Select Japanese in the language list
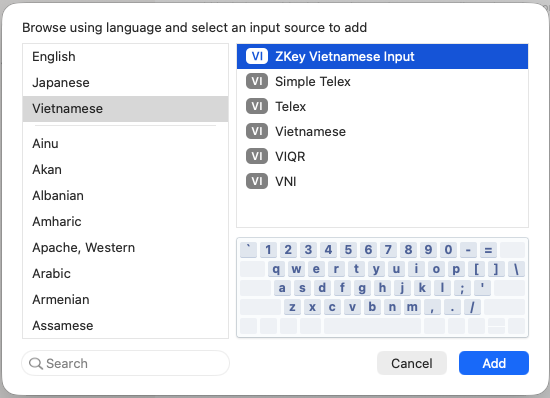The width and height of the screenshot is (550, 398). (x=126, y=83)
